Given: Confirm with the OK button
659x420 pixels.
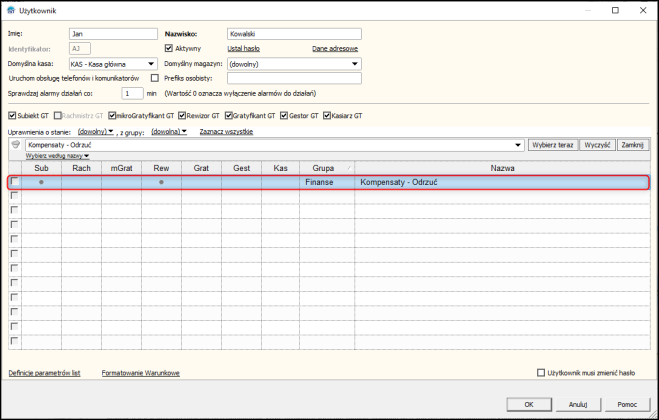Looking at the screenshot, I should [529, 404].
